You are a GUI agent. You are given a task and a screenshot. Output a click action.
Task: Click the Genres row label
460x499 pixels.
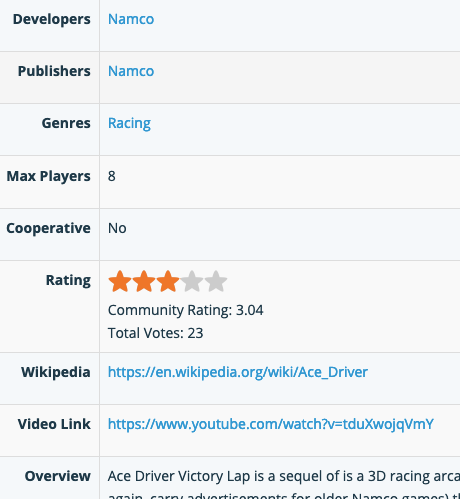coord(66,123)
